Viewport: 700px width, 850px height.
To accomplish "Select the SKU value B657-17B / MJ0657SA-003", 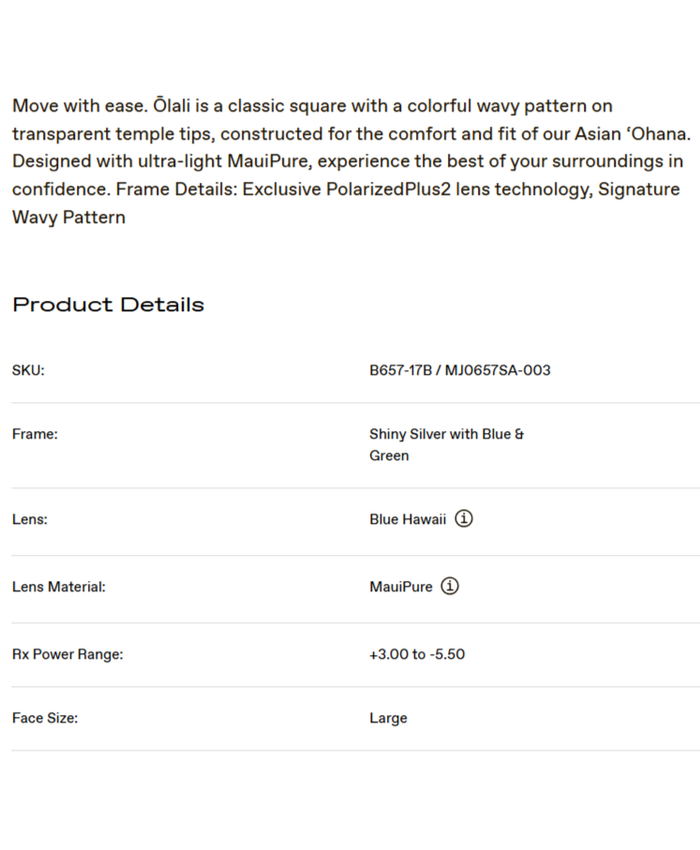I will (x=459, y=370).
